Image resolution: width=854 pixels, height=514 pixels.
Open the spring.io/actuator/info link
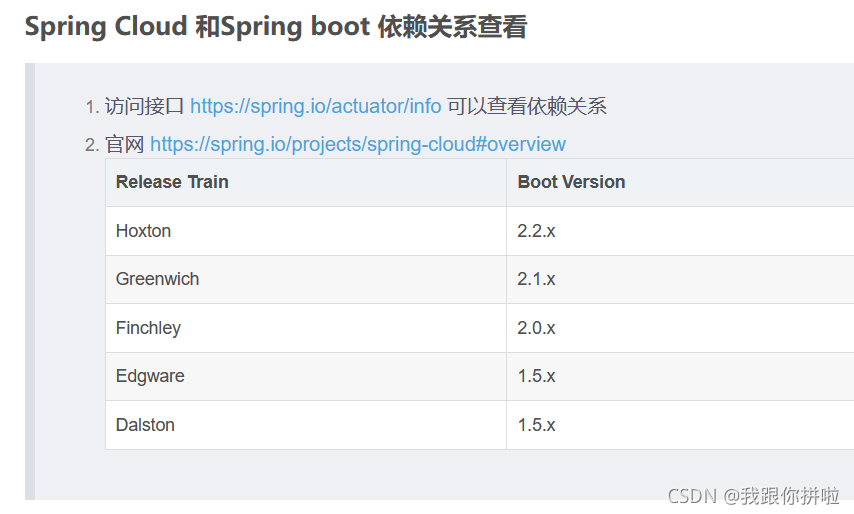tap(315, 106)
